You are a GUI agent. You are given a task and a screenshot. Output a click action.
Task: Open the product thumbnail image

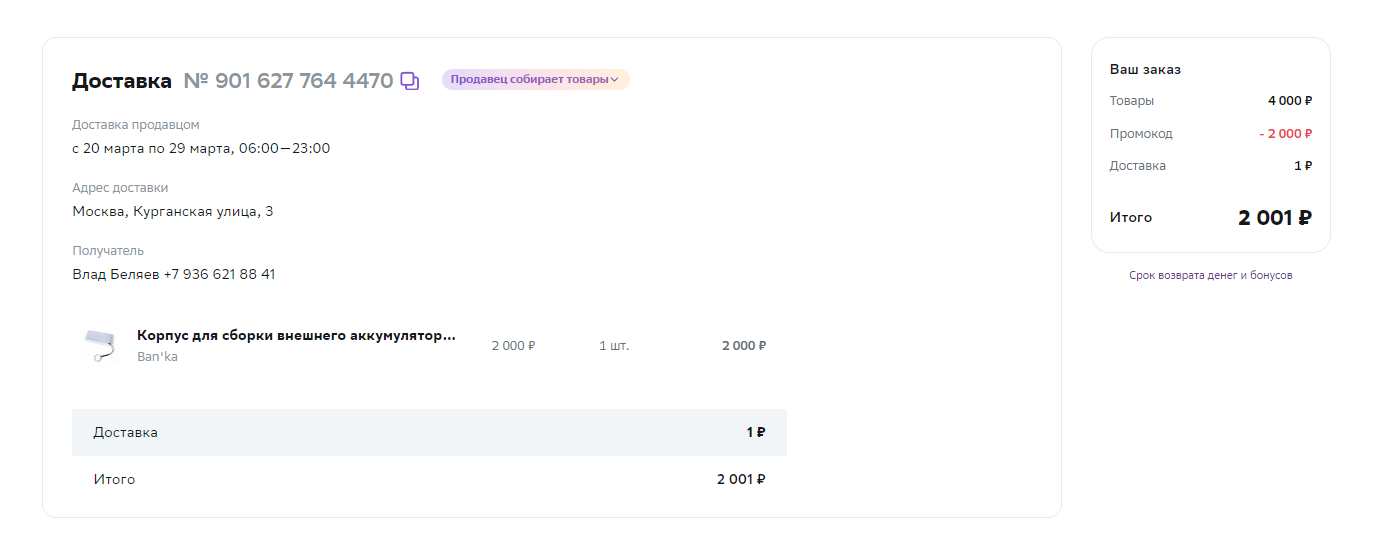100,345
